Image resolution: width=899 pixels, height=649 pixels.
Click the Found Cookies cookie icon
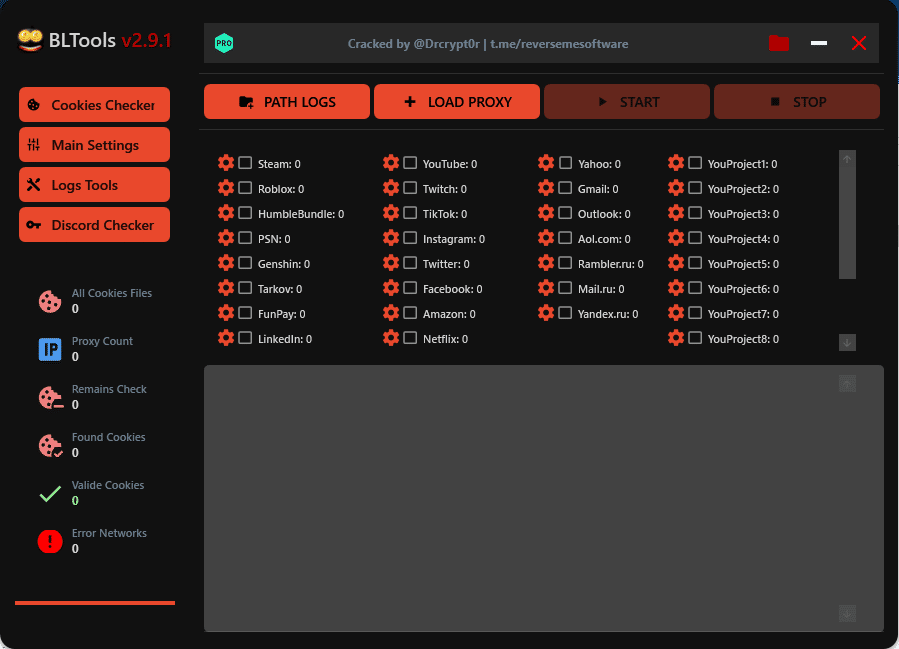coord(50,443)
